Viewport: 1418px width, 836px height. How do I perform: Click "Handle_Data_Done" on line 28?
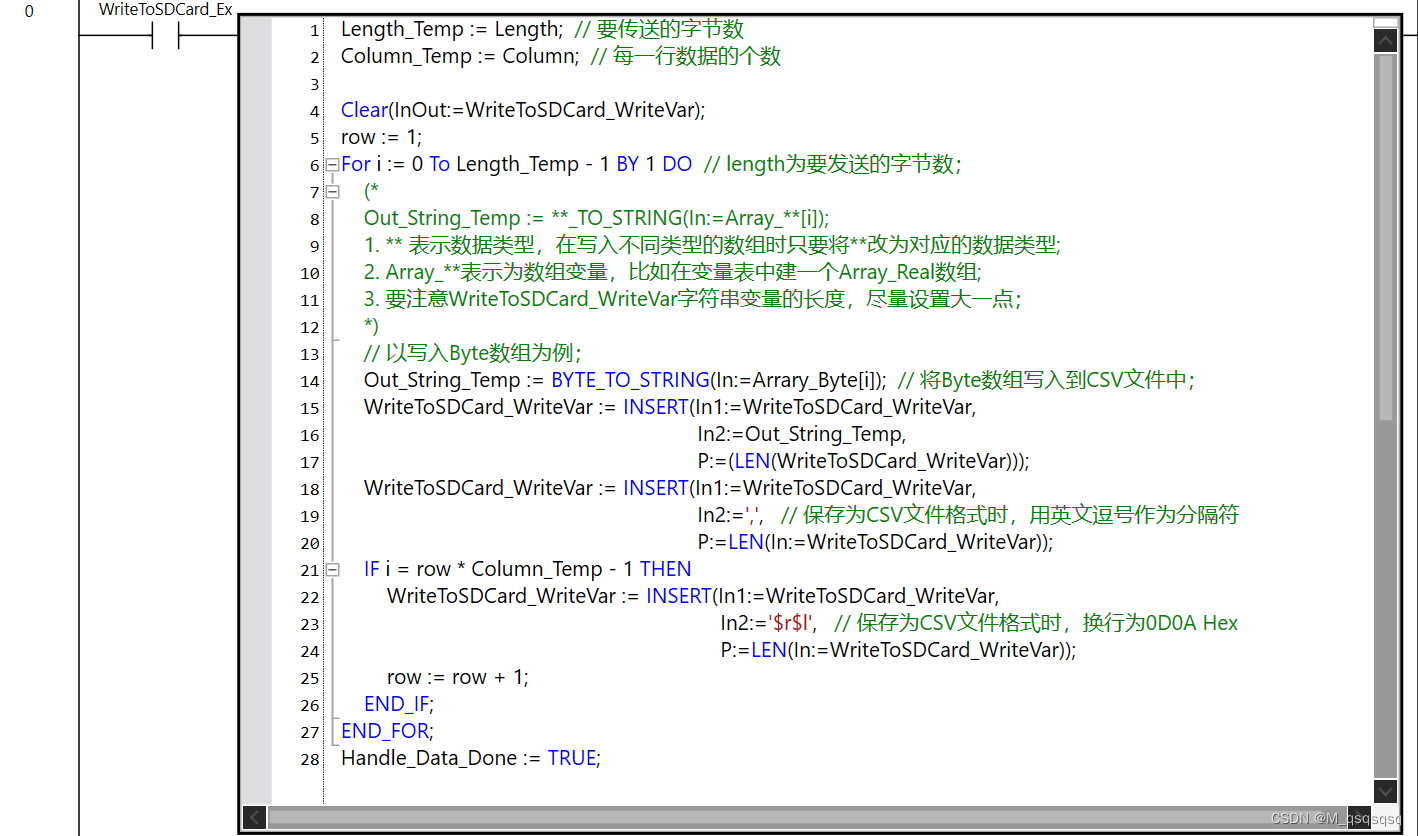click(429, 759)
